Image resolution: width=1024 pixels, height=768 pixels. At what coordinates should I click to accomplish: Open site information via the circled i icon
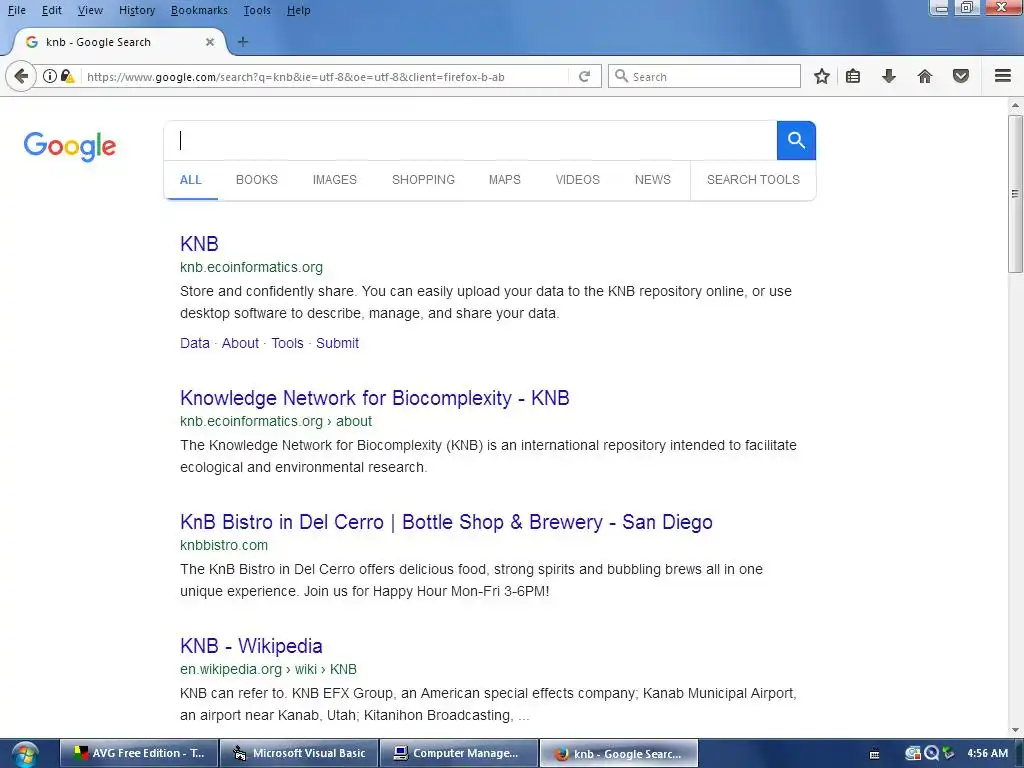pyautogui.click(x=50, y=76)
